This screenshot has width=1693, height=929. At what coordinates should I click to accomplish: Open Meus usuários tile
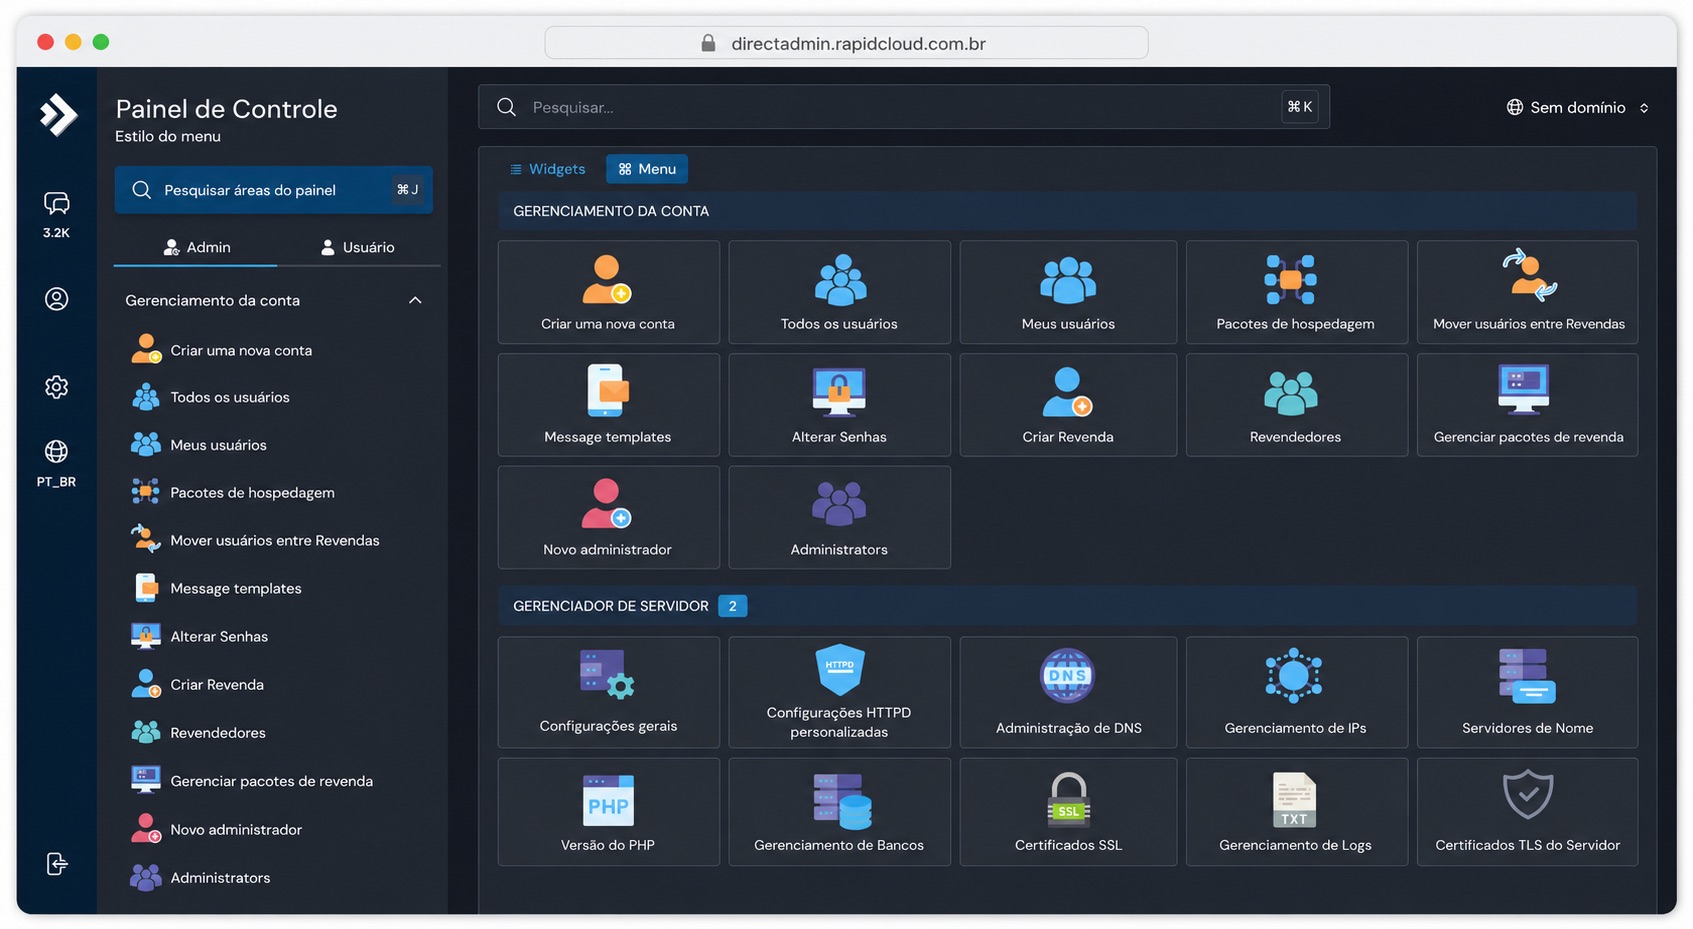pyautogui.click(x=1068, y=292)
